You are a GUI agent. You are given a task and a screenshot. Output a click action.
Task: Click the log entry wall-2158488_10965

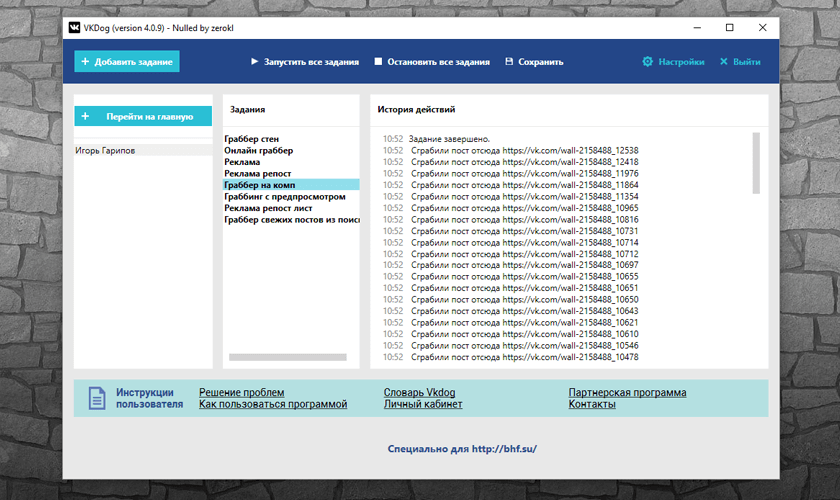coord(511,208)
